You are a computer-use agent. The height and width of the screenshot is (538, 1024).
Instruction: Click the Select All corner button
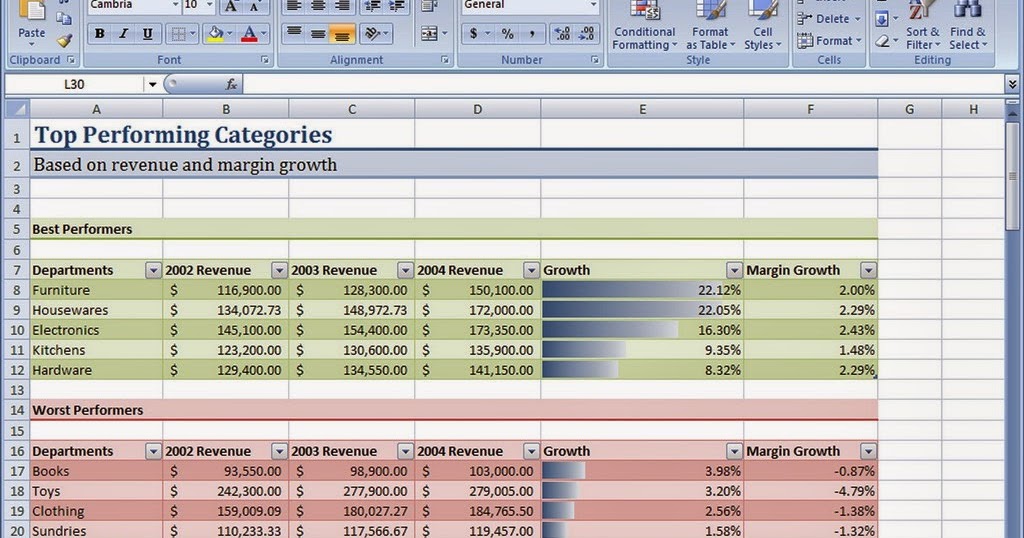coord(17,109)
